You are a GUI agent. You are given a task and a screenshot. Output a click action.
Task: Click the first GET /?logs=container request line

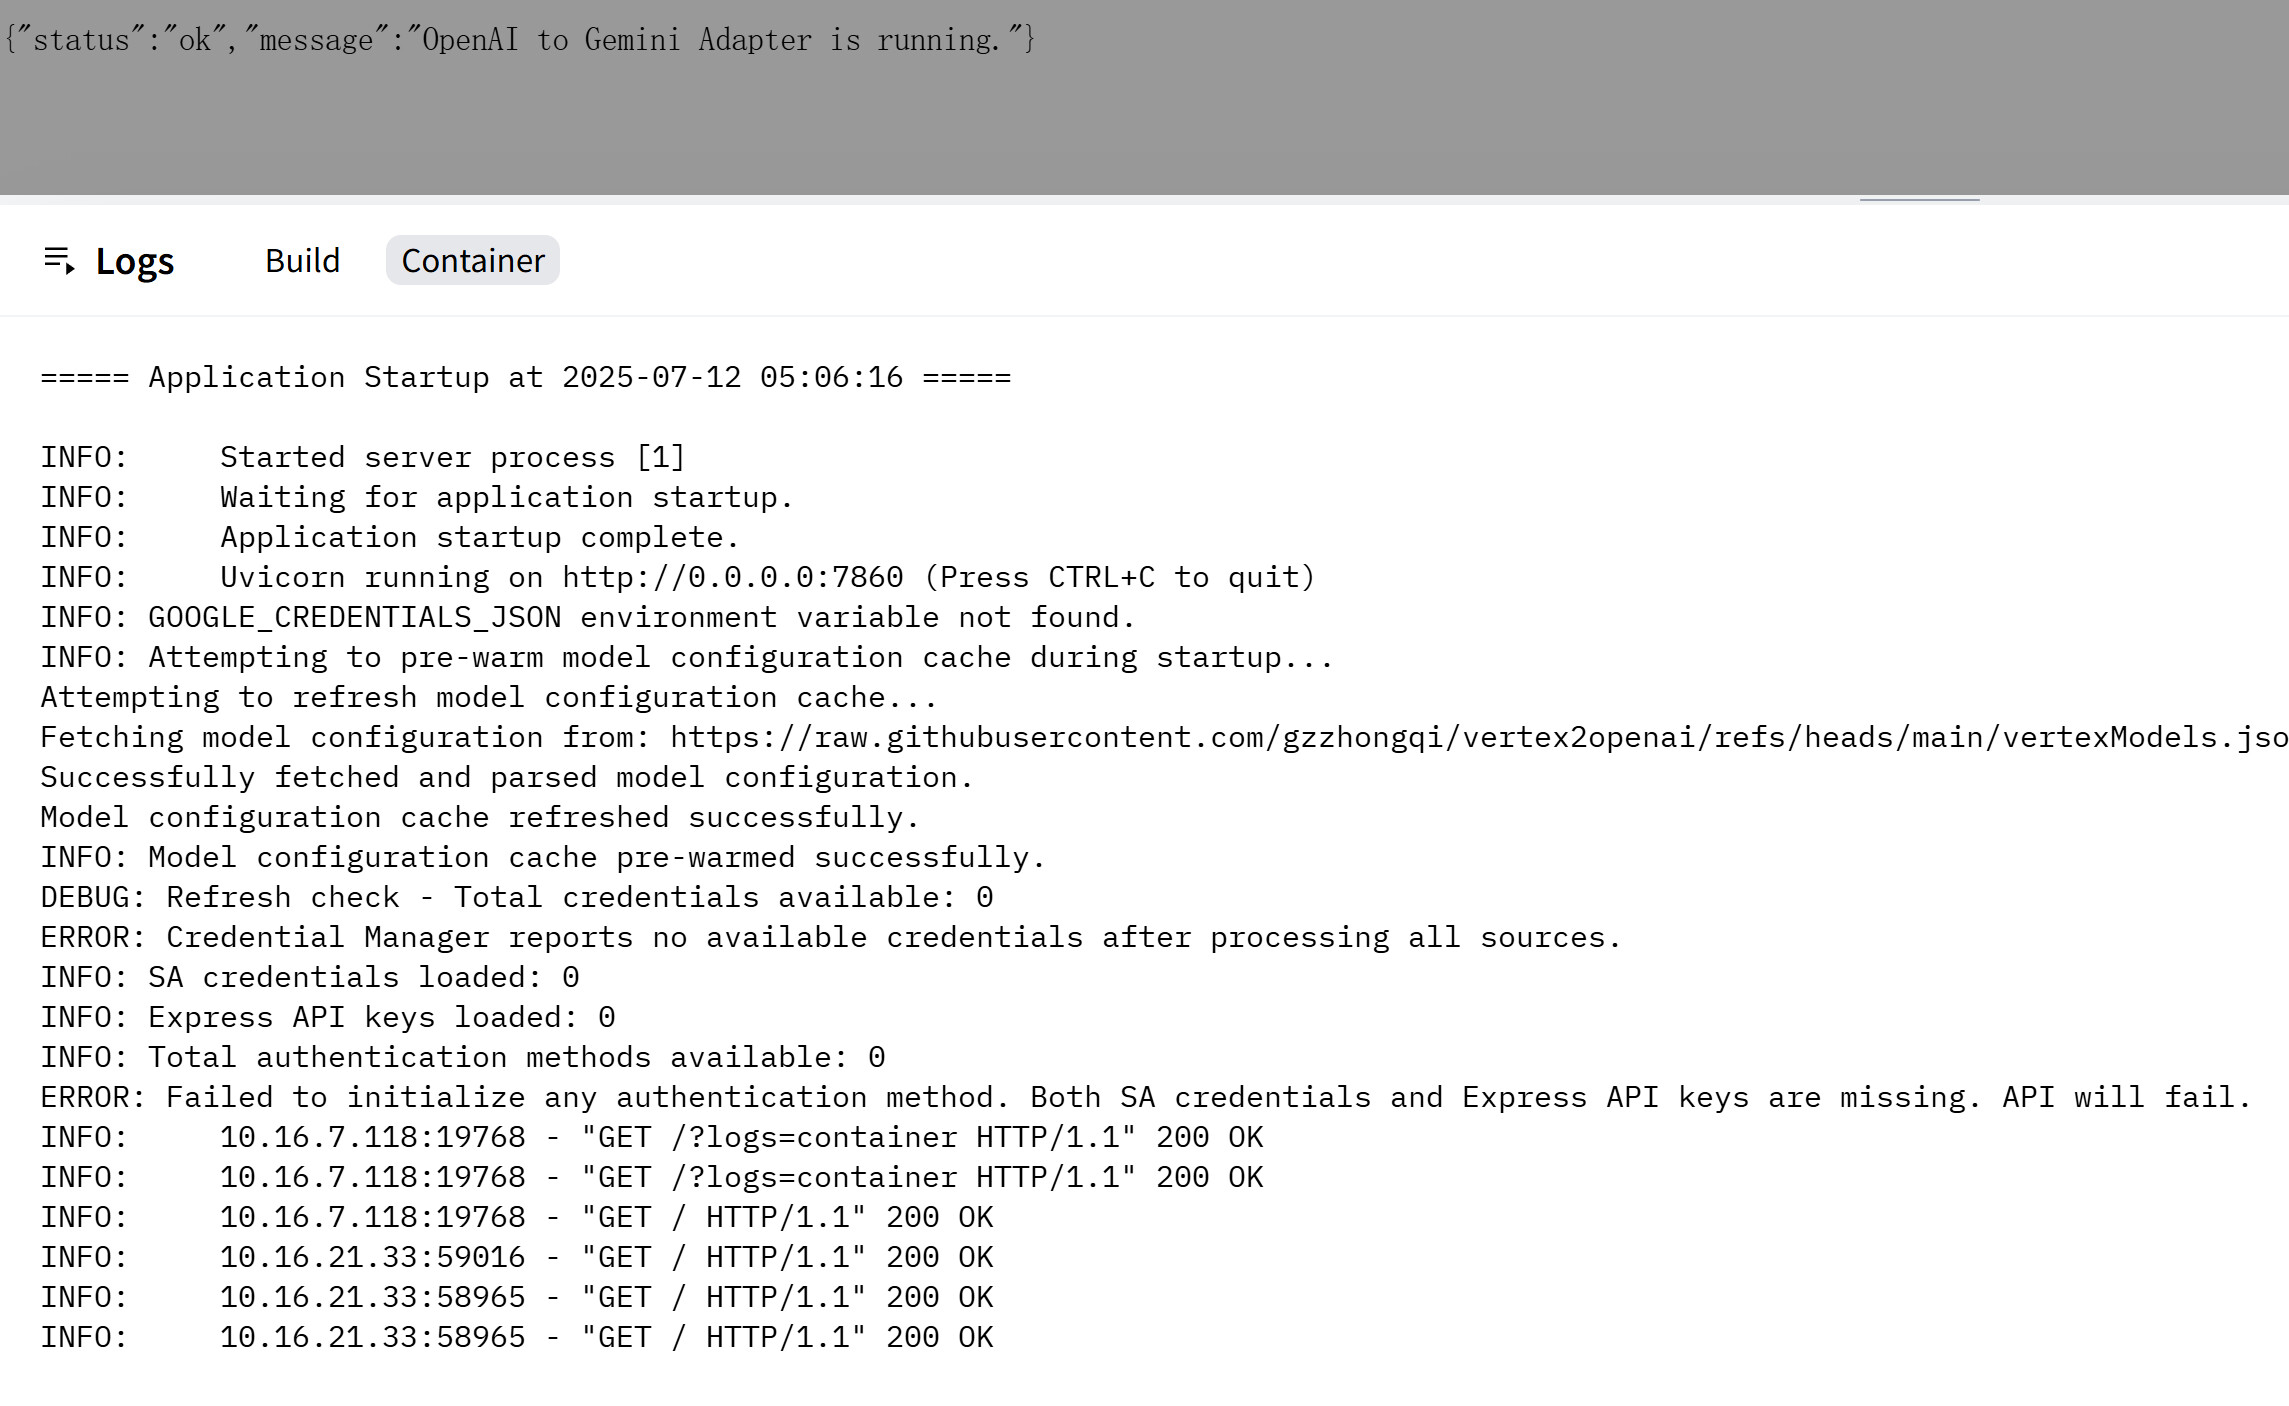click(651, 1138)
